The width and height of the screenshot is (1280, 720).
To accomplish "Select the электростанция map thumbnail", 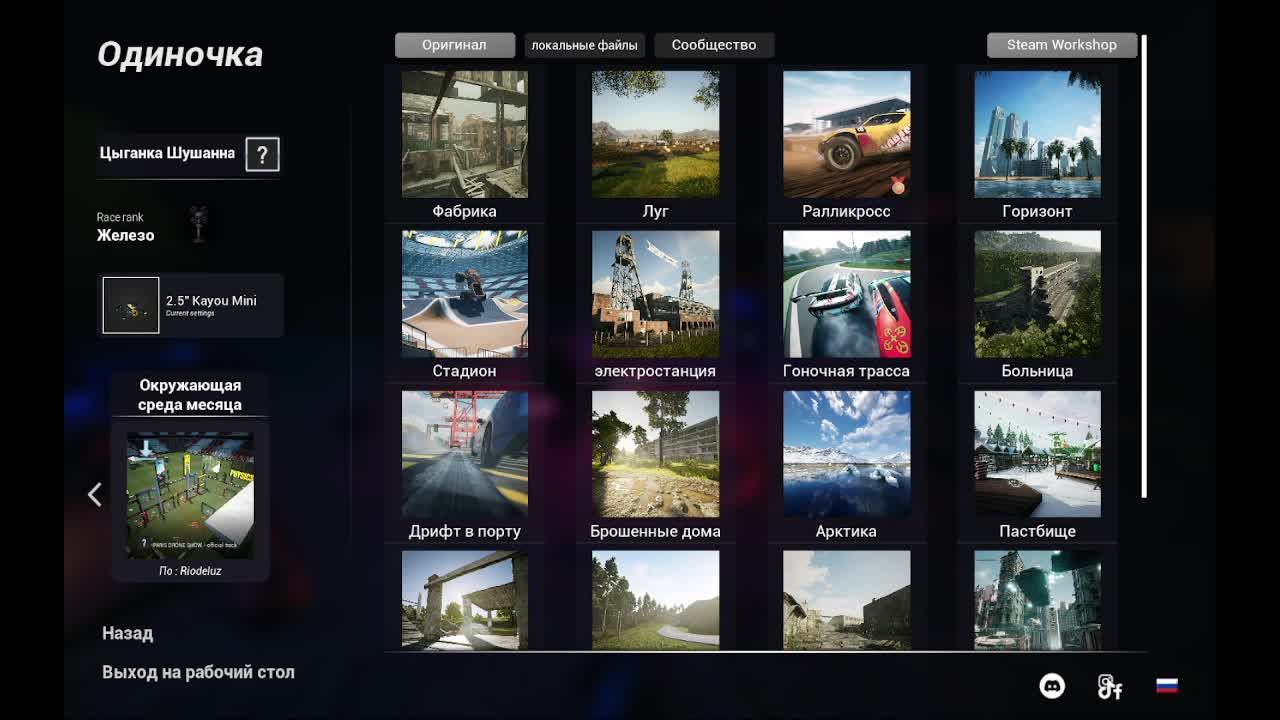I will coord(656,294).
